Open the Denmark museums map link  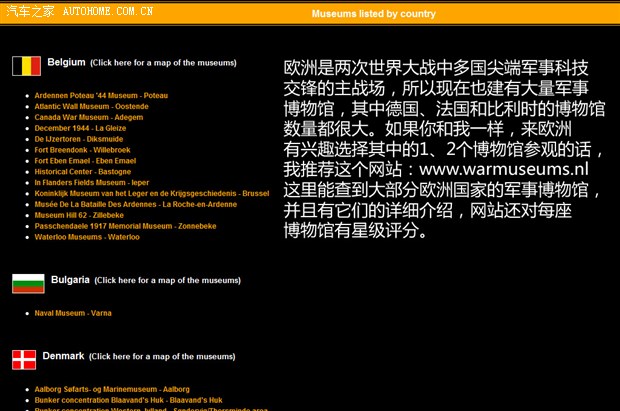pyautogui.click(x=162, y=356)
